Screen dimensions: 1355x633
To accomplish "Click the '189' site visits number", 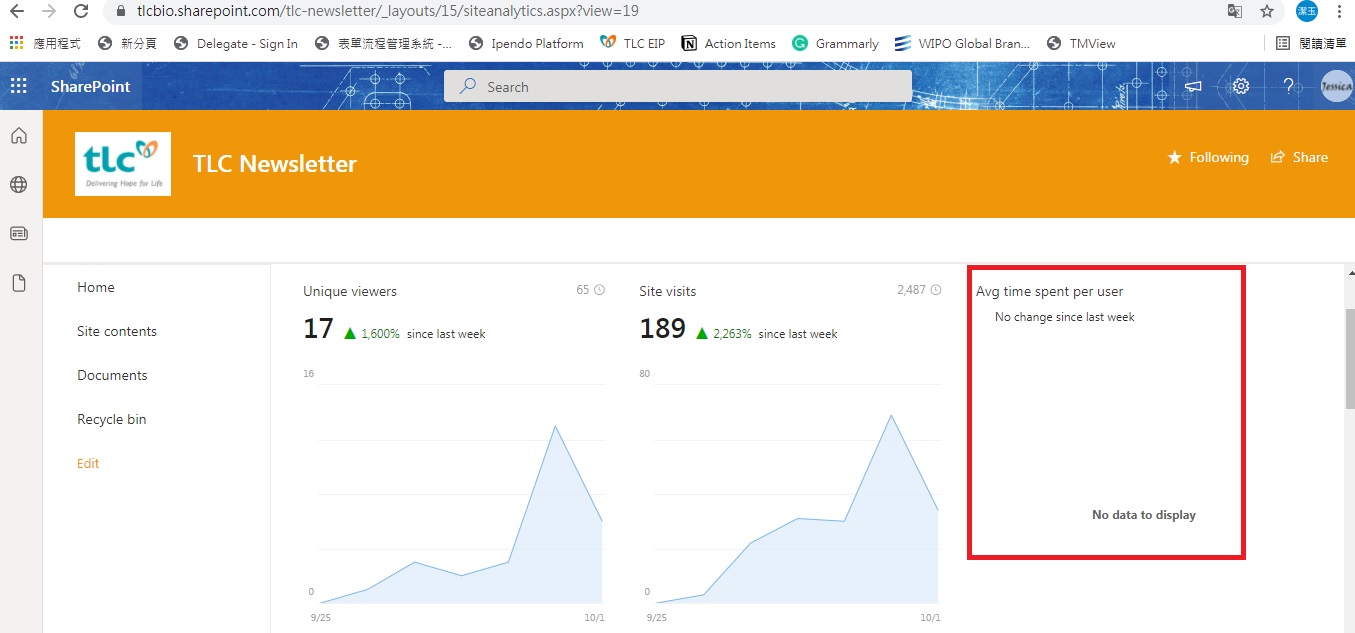I will click(662, 329).
